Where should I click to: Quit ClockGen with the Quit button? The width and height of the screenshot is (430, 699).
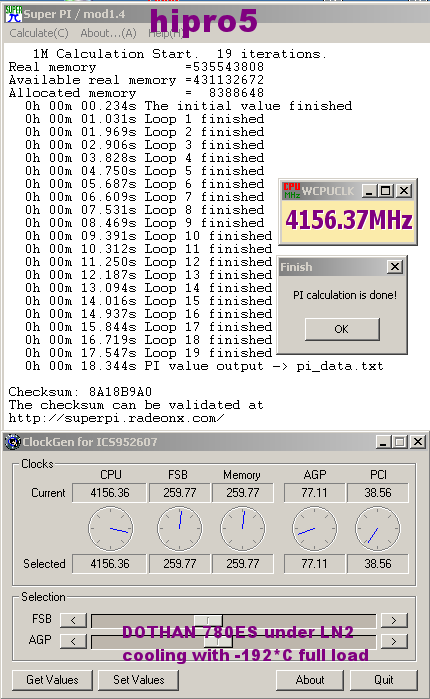383,679
